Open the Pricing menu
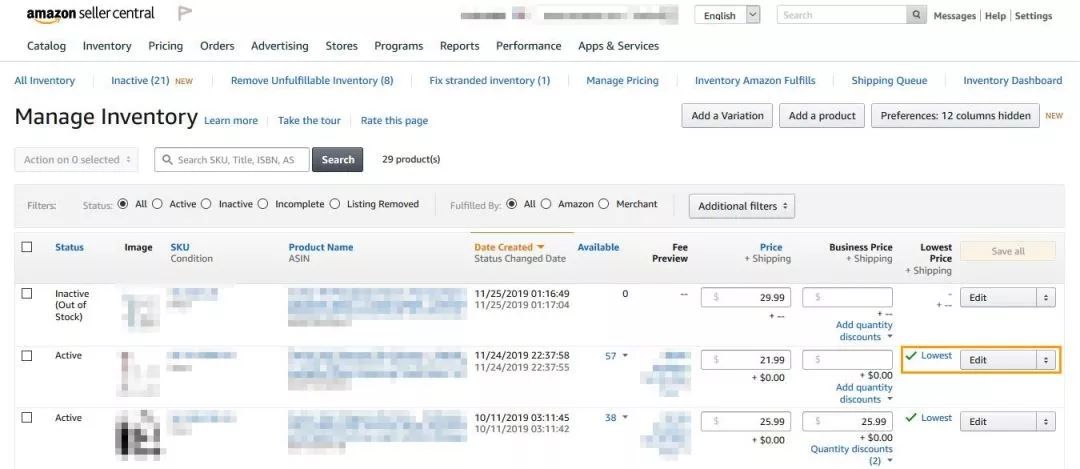Screen dimensions: 1080x469 coord(165,46)
